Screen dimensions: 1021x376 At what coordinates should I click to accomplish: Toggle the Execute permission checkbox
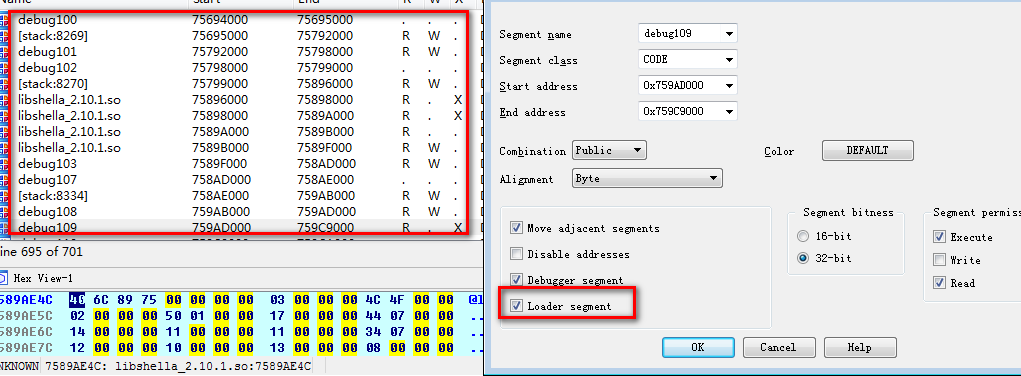pos(939,237)
